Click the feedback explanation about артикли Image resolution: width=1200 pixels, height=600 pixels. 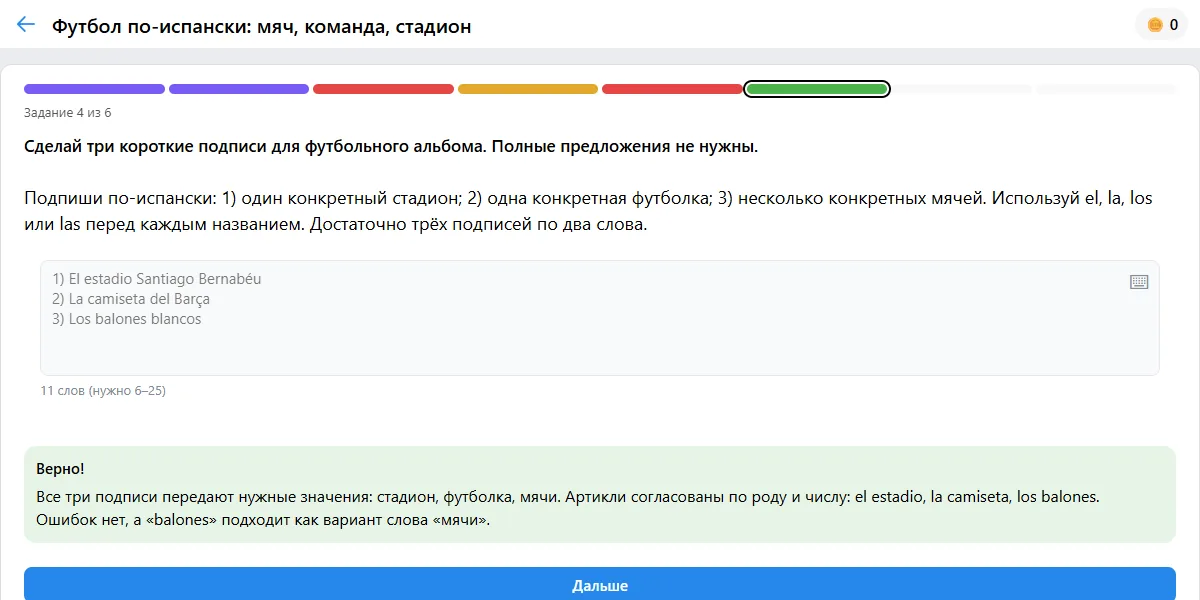(x=568, y=508)
